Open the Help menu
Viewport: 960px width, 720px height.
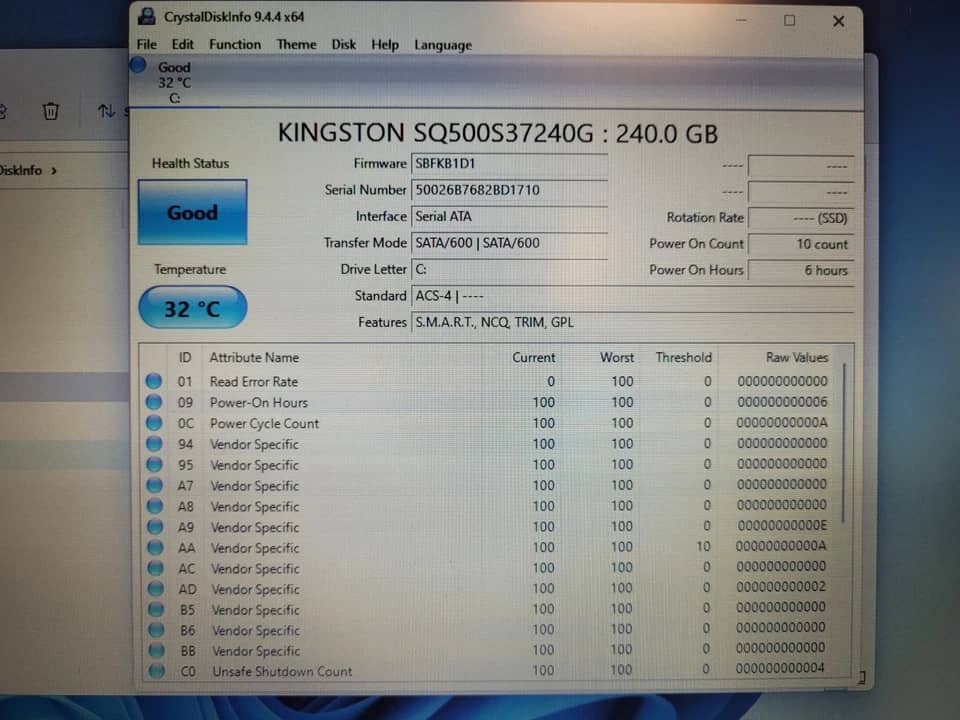pyautogui.click(x=384, y=45)
